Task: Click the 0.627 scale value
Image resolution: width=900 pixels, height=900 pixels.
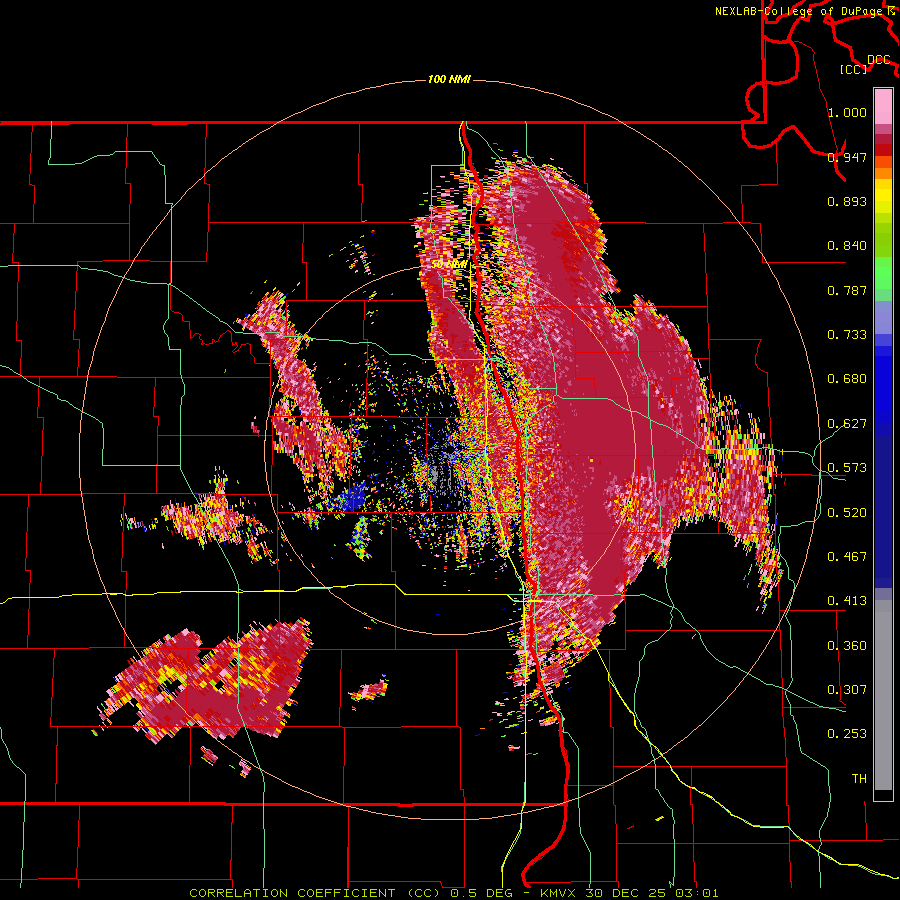Action: tap(847, 423)
